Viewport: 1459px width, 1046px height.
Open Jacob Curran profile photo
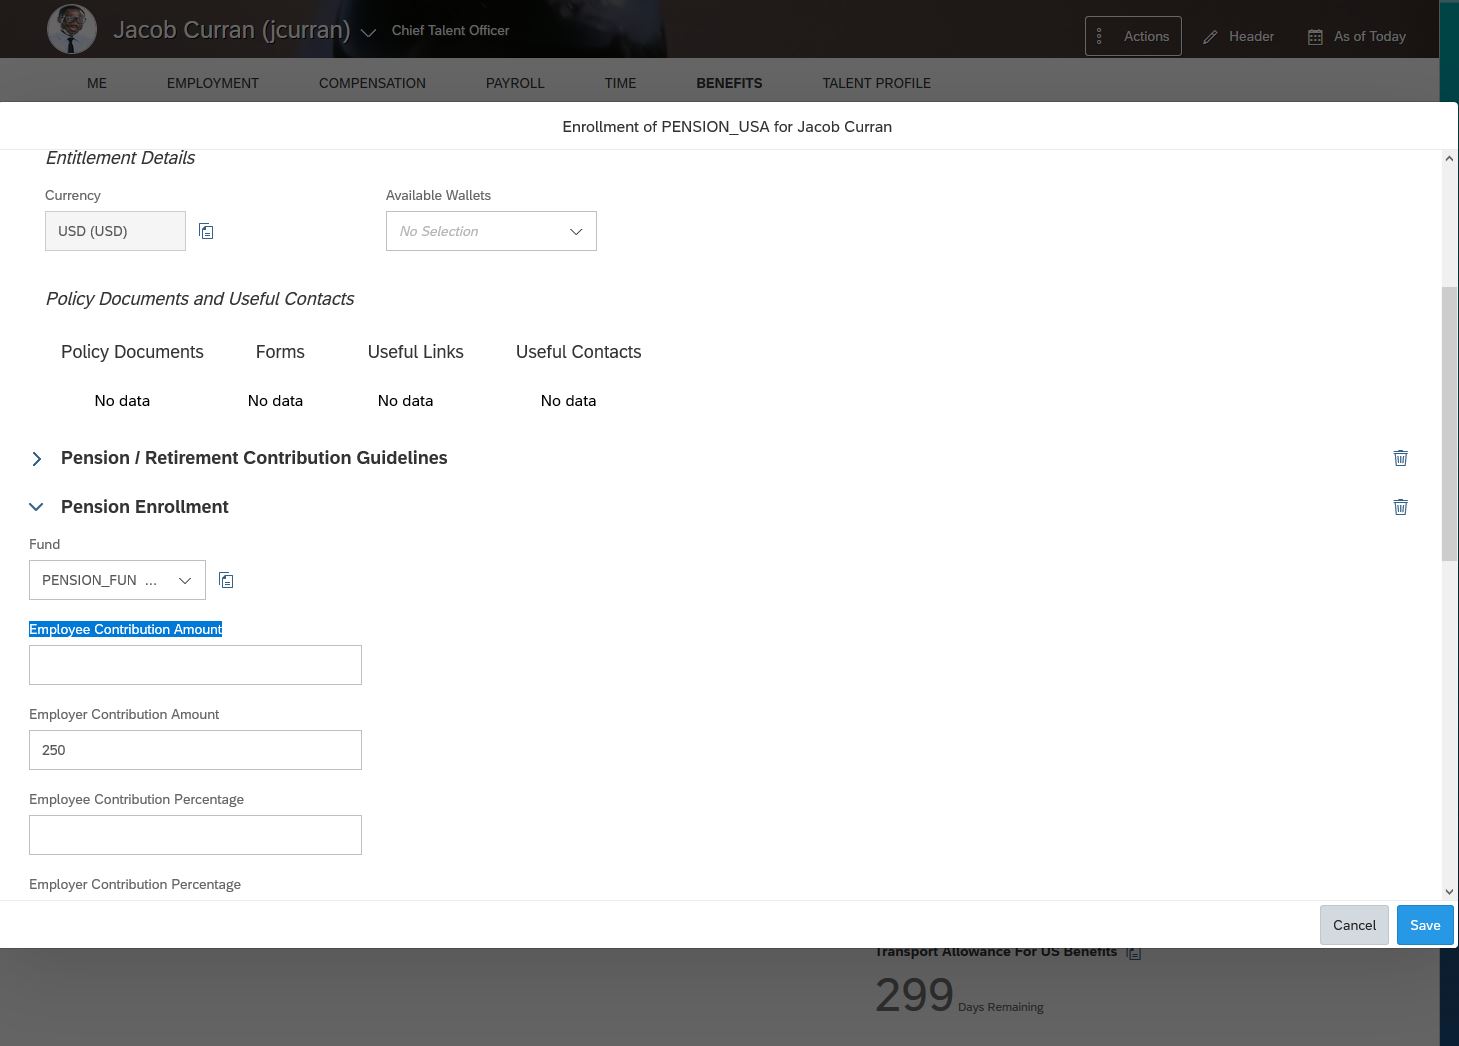tap(72, 29)
